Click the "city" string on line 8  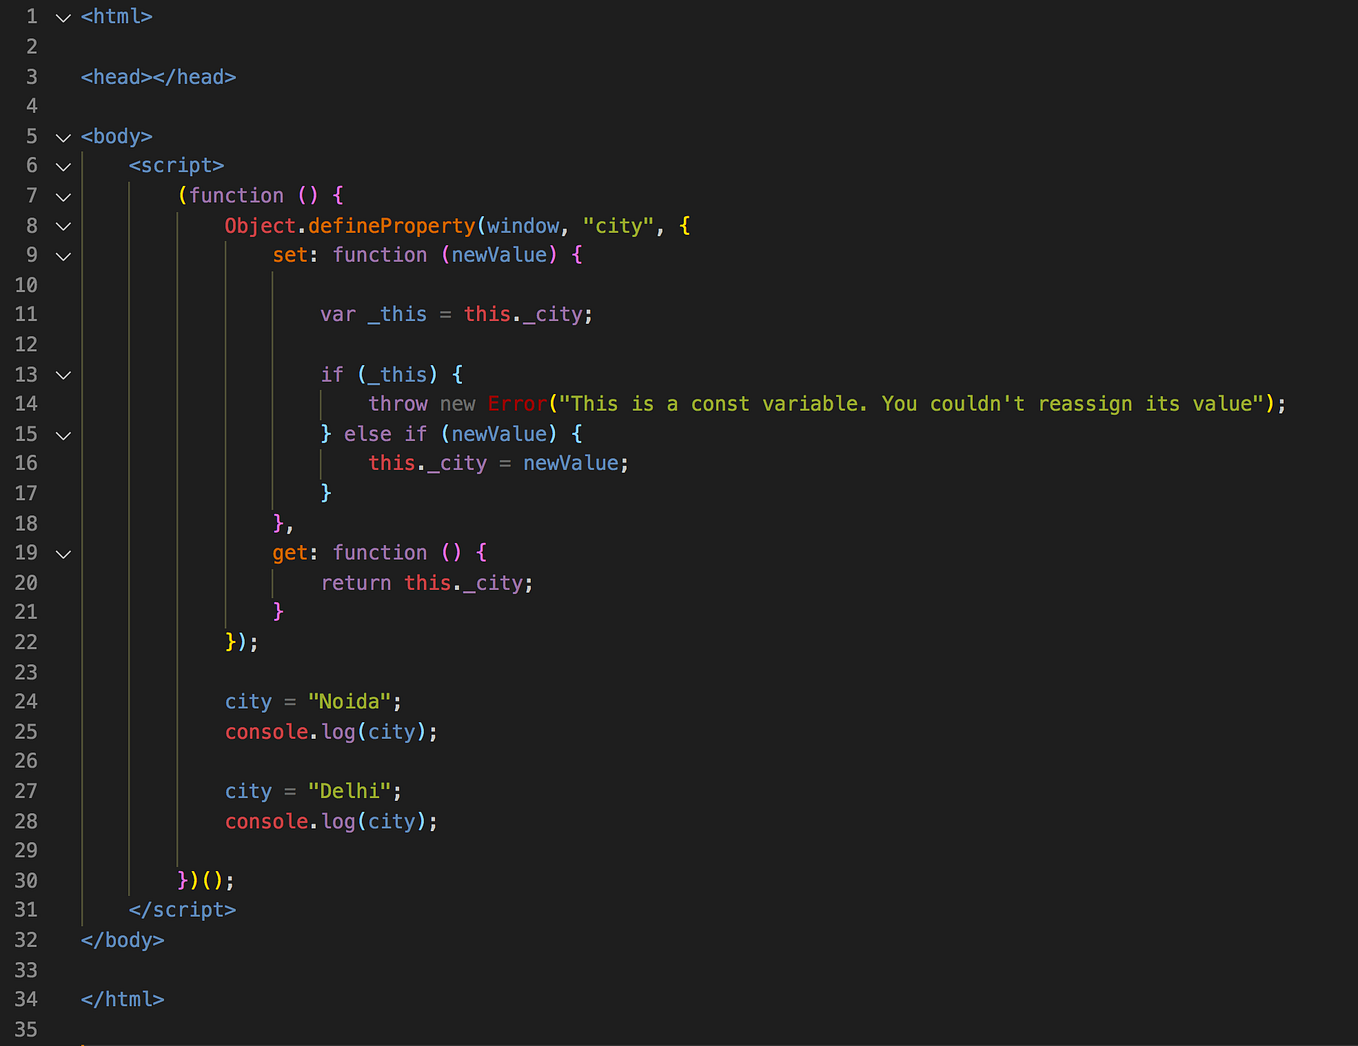[x=619, y=226]
